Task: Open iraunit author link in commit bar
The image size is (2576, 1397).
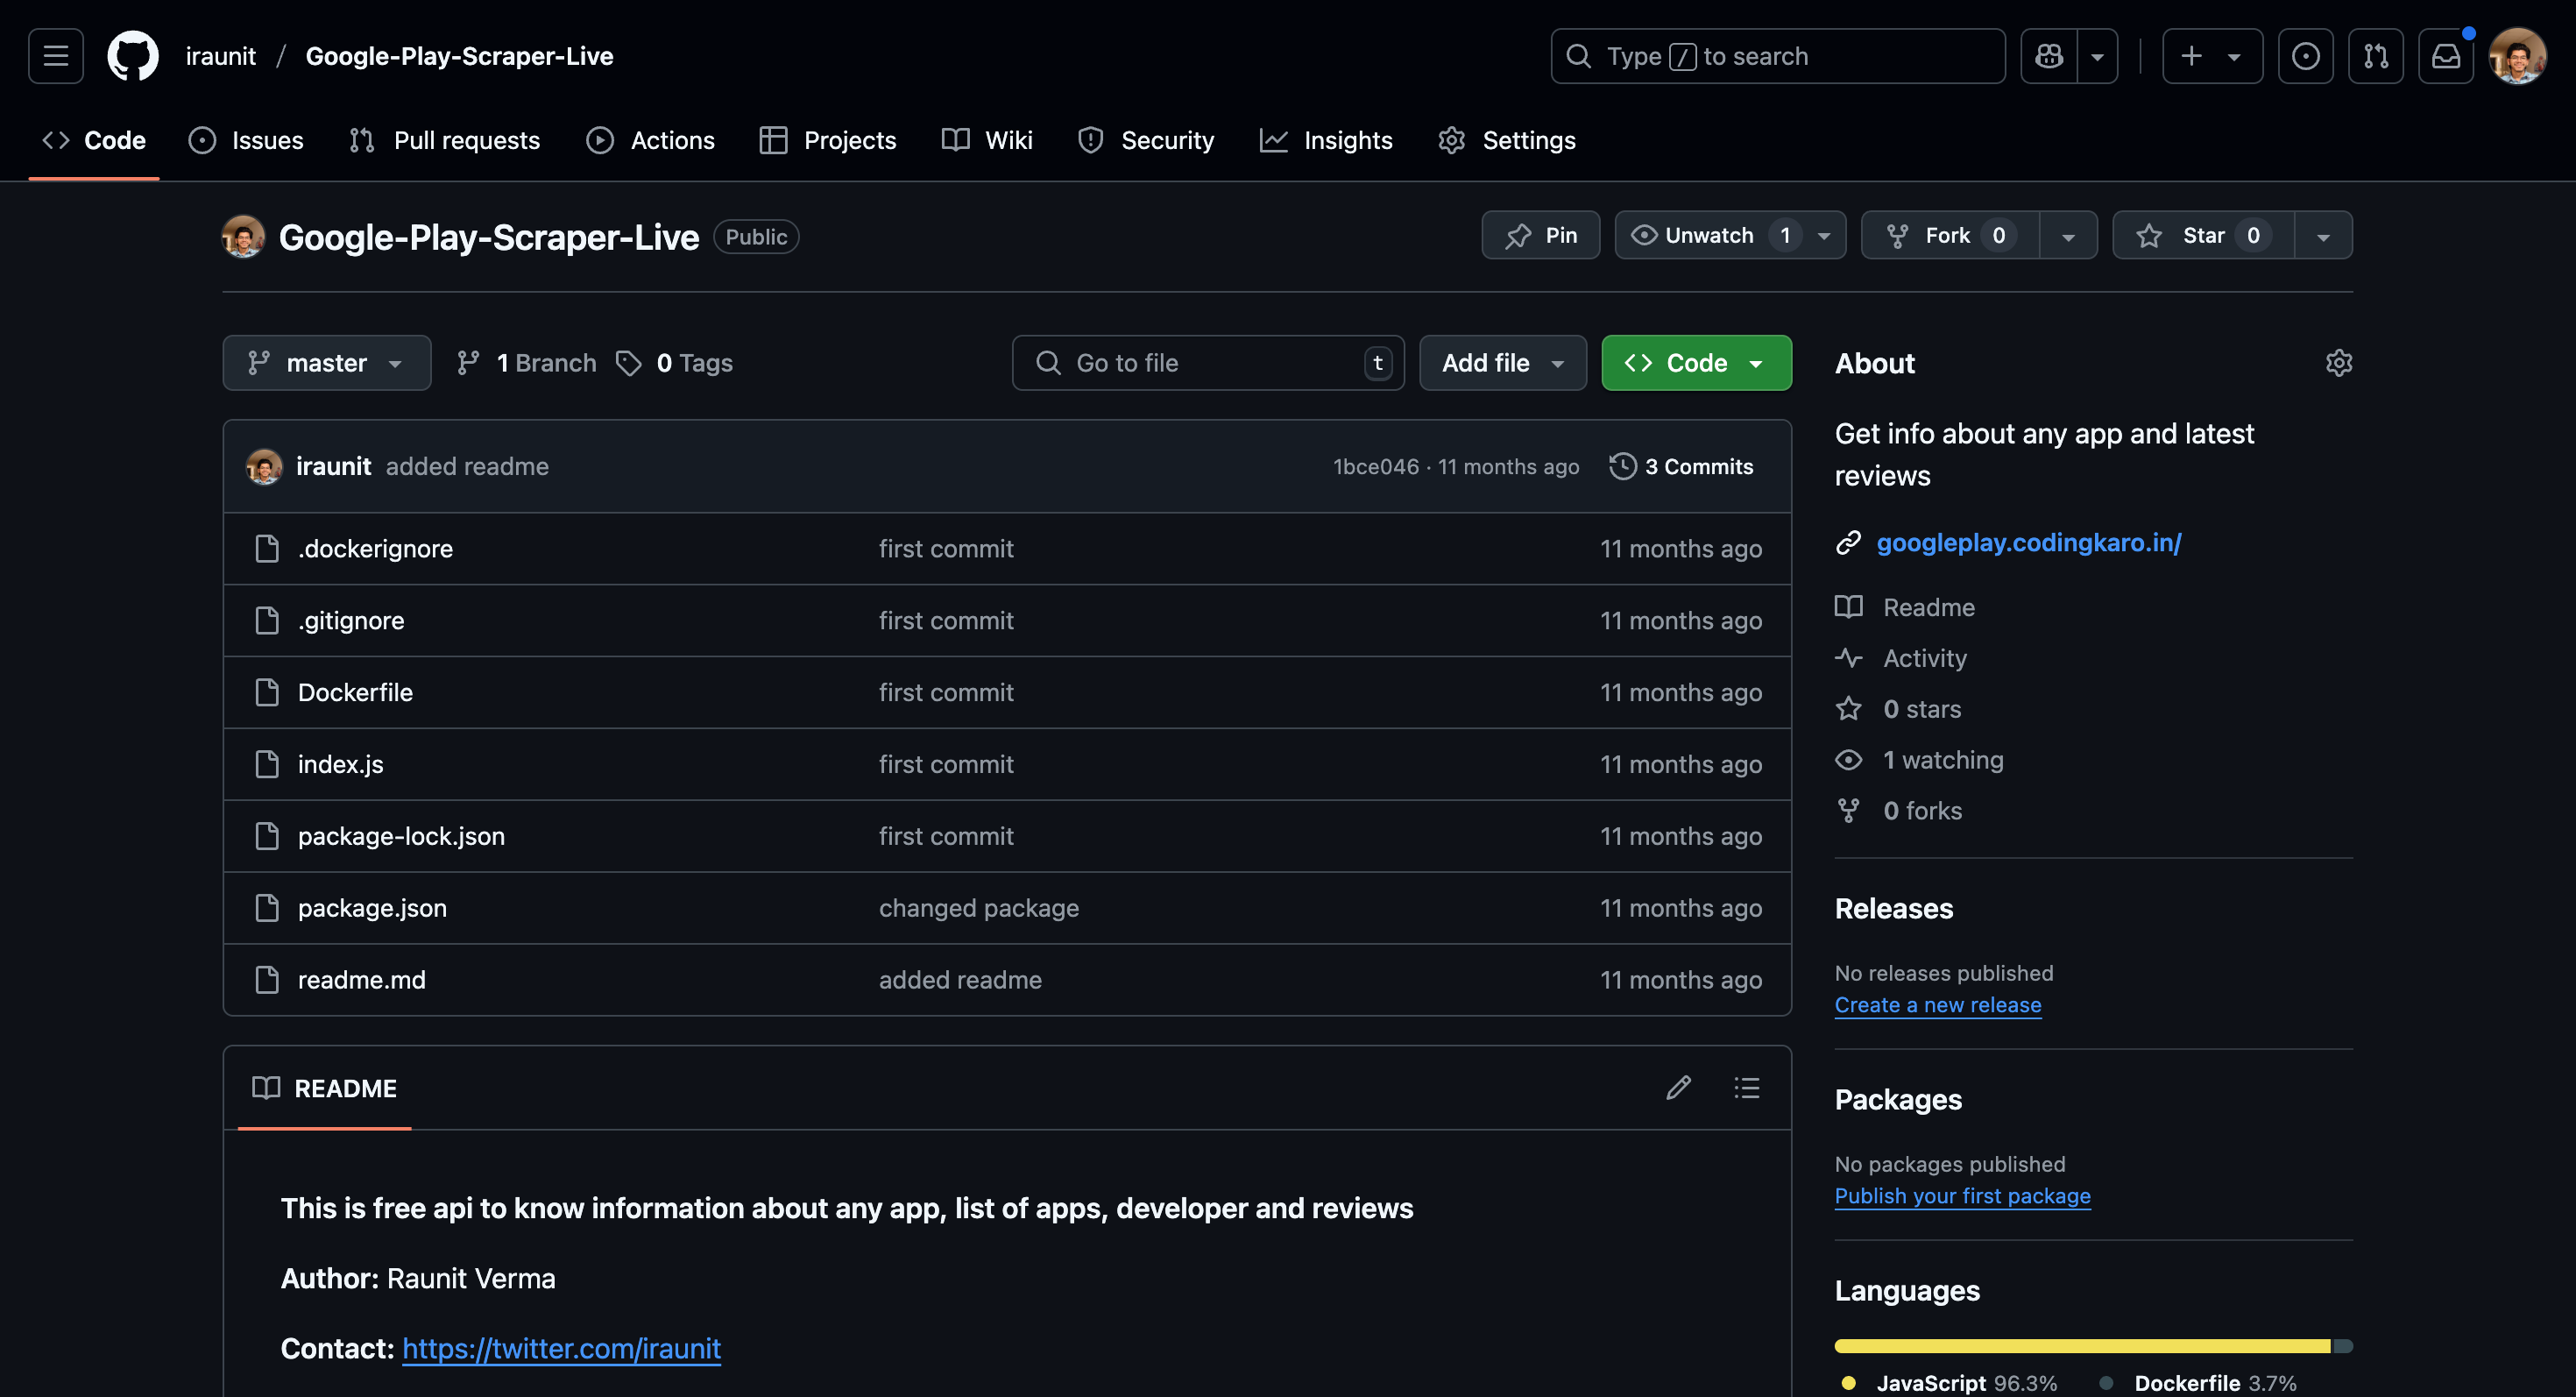Action: click(x=333, y=467)
